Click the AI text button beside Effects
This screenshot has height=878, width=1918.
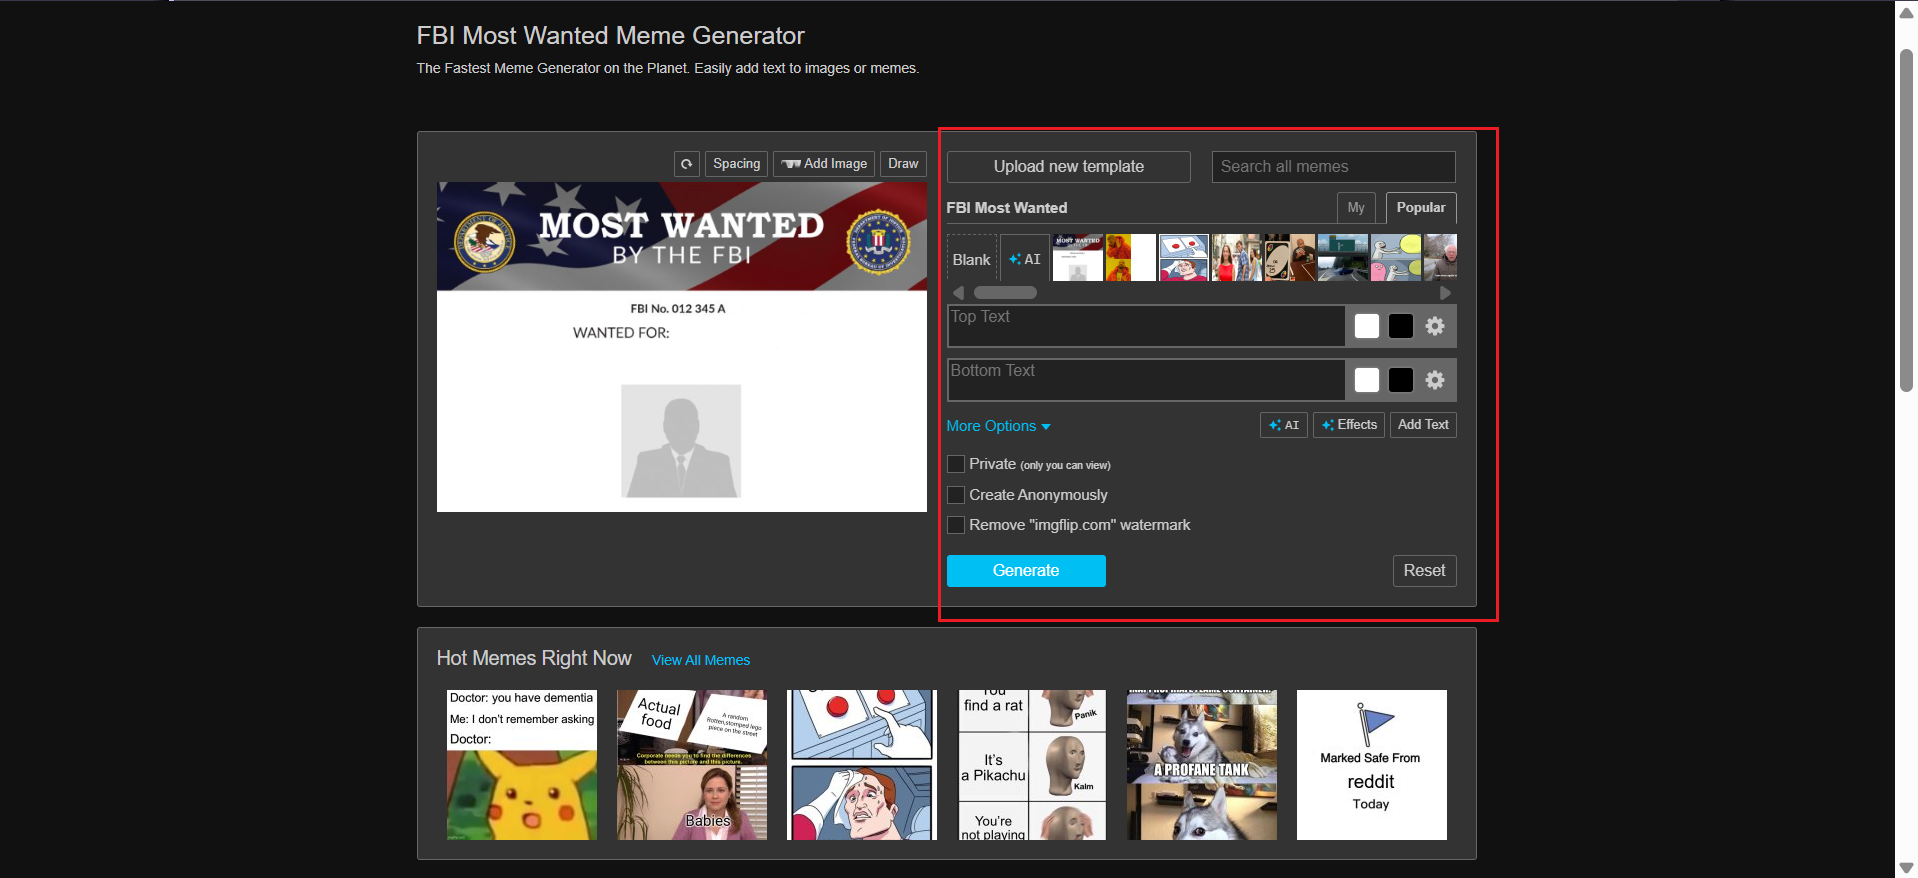point(1284,425)
